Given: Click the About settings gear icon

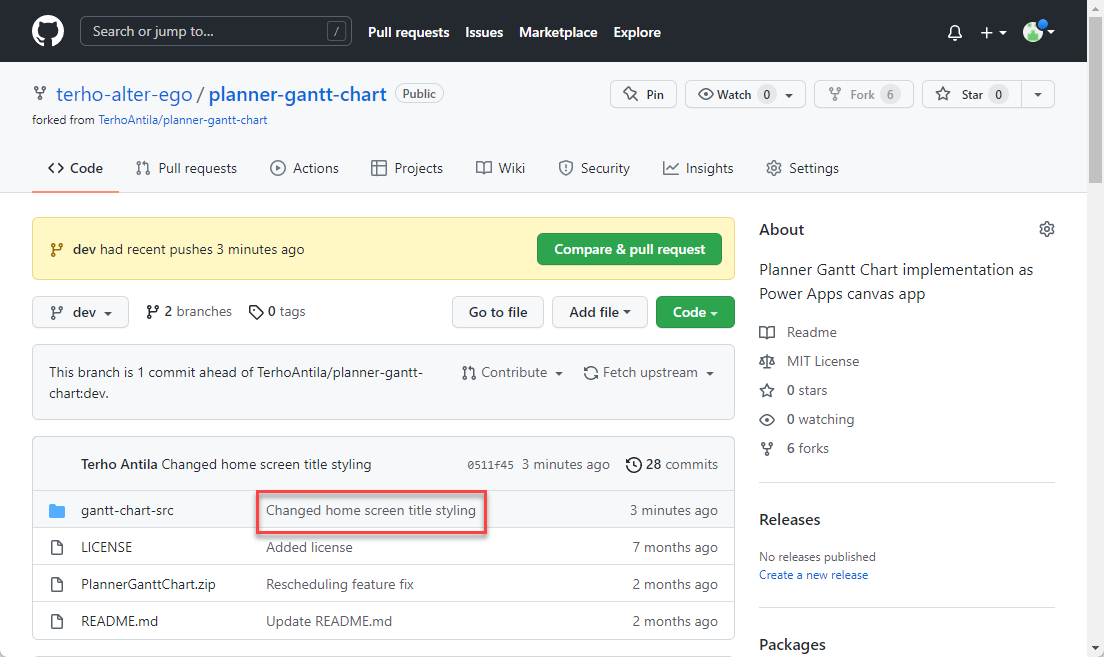Looking at the screenshot, I should pos(1046,229).
